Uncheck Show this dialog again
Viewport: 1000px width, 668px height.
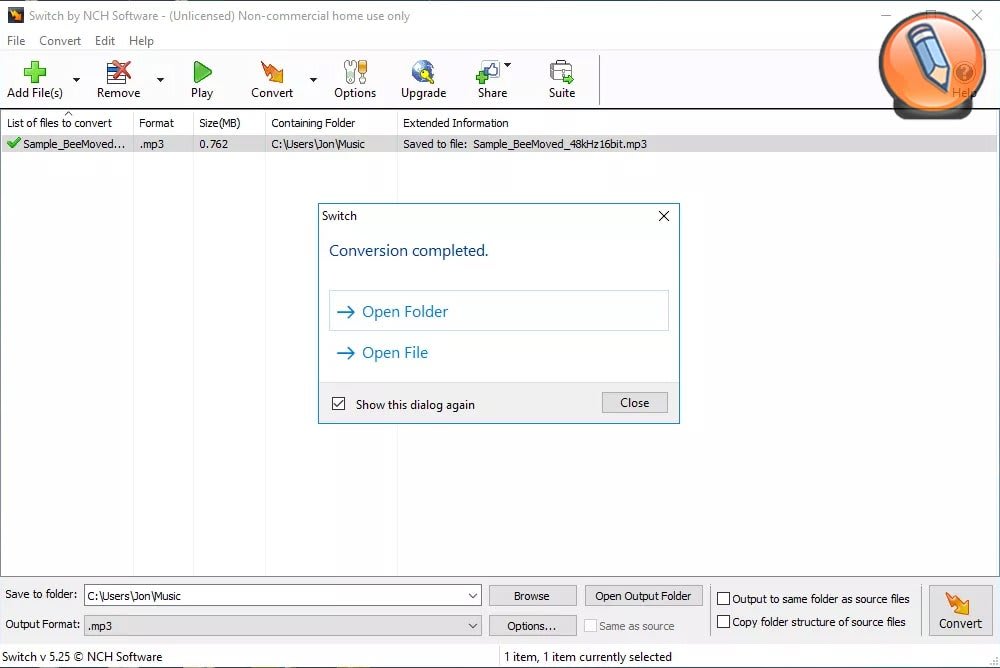[339, 404]
